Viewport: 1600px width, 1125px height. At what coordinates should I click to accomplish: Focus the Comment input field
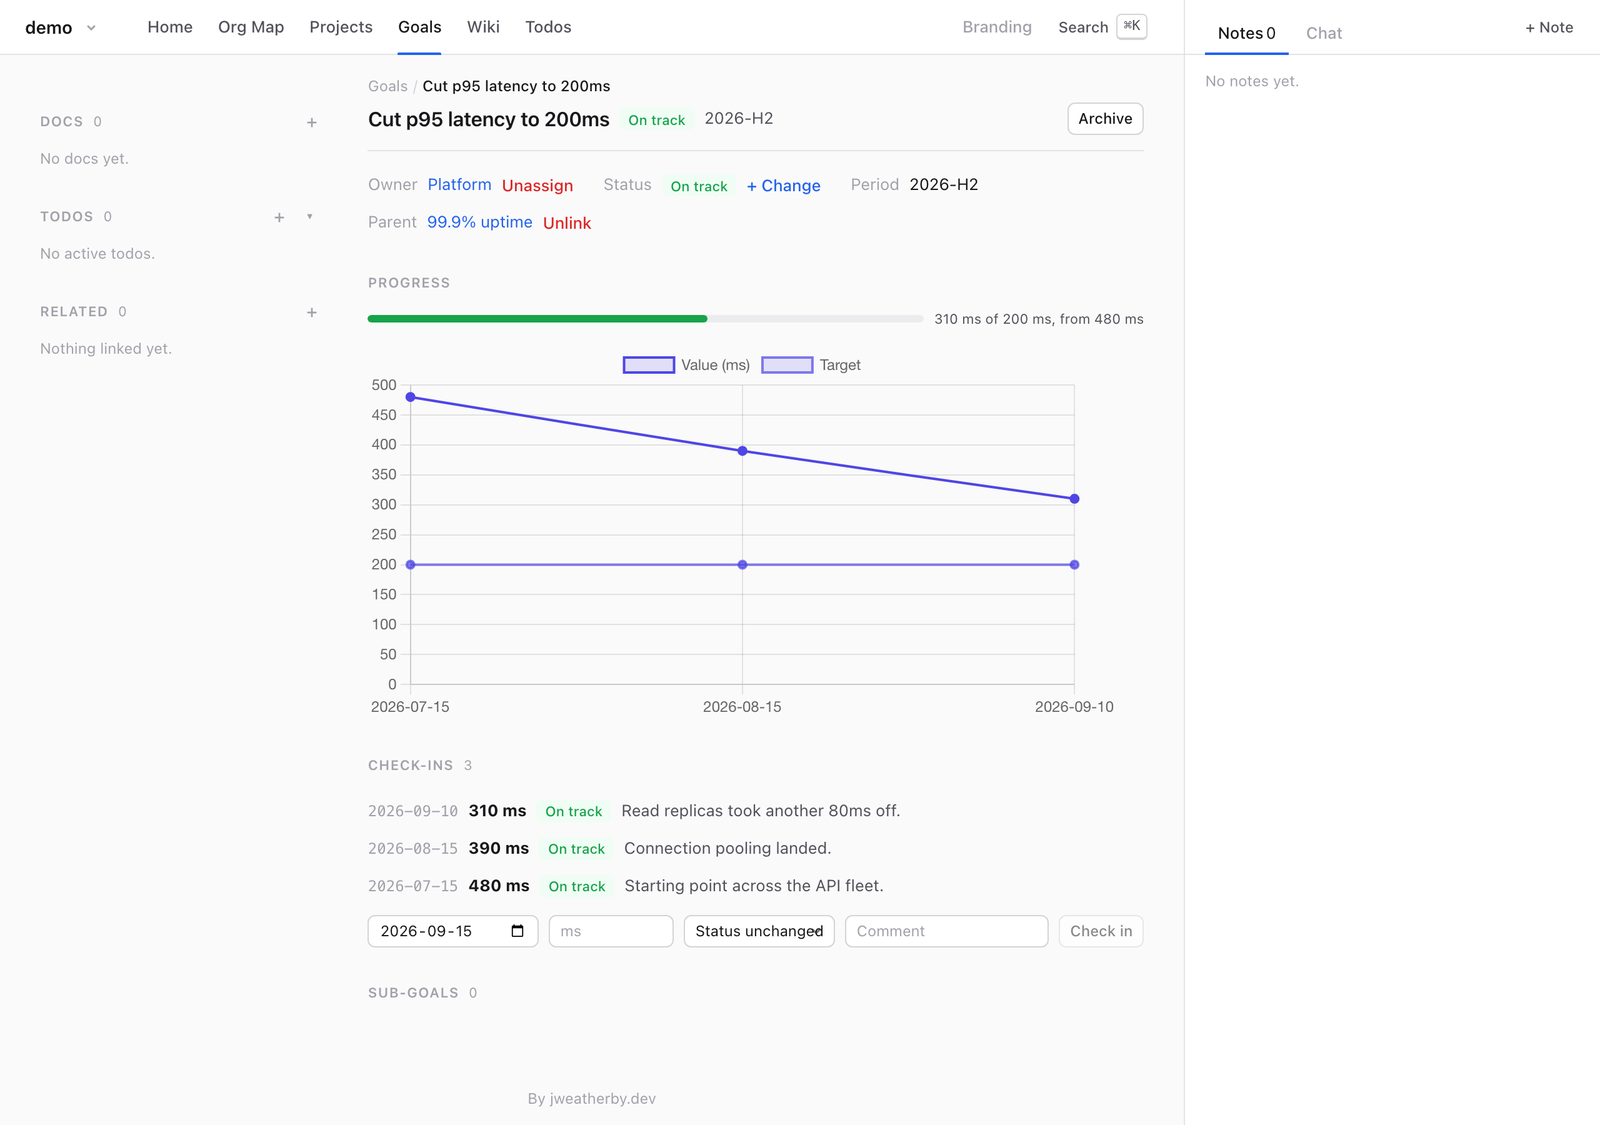tap(946, 931)
